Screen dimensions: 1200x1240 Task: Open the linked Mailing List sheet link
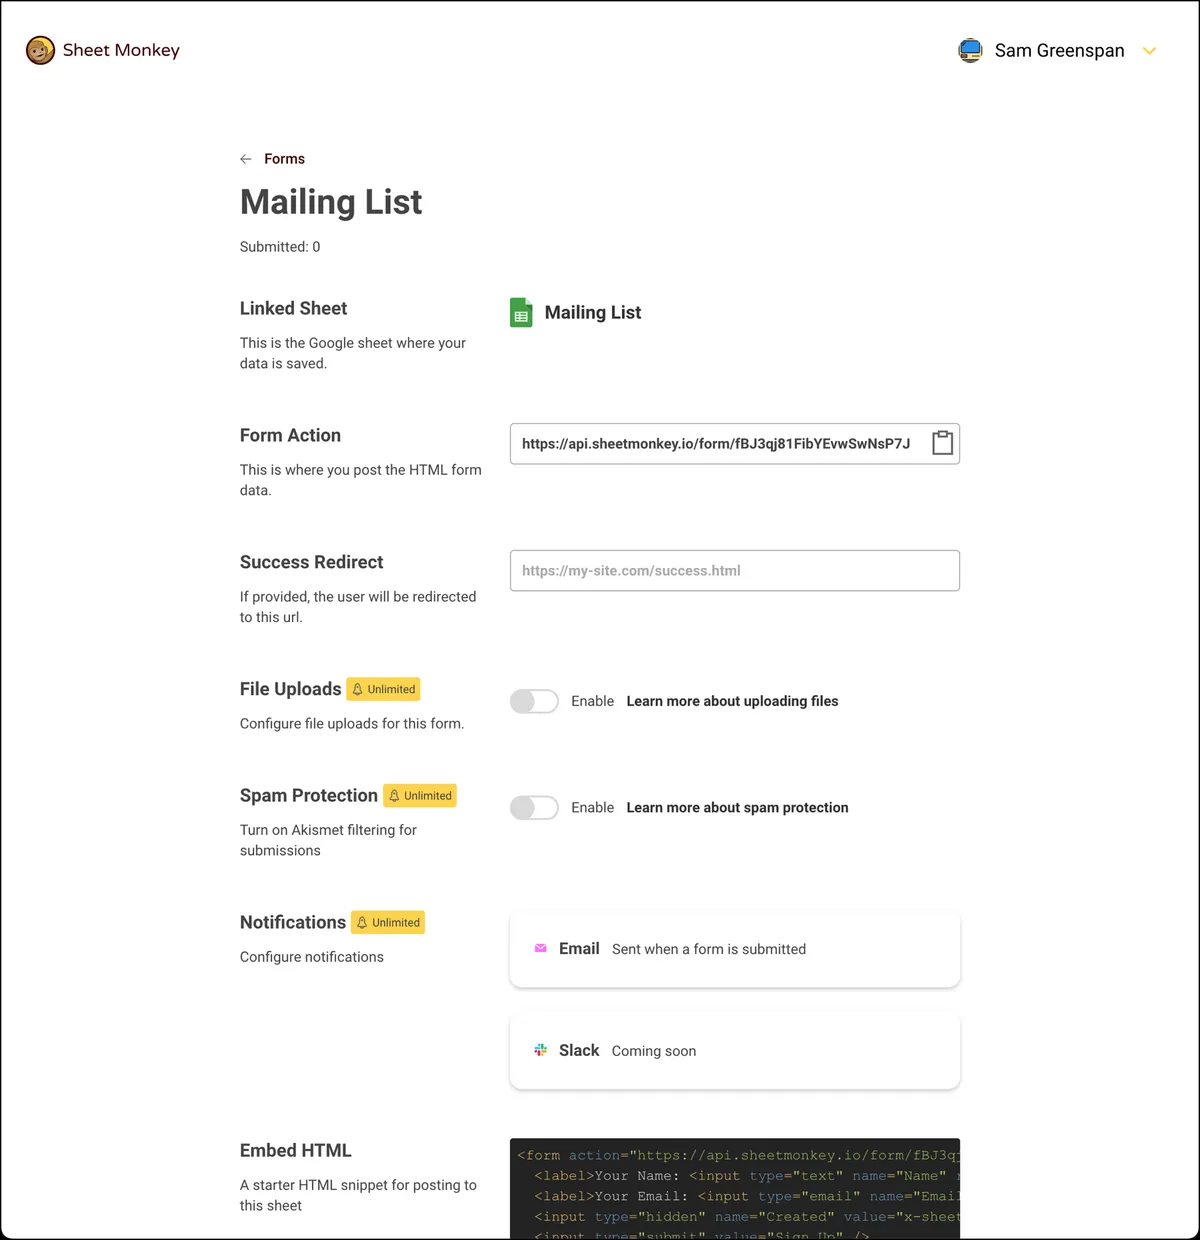pos(593,312)
